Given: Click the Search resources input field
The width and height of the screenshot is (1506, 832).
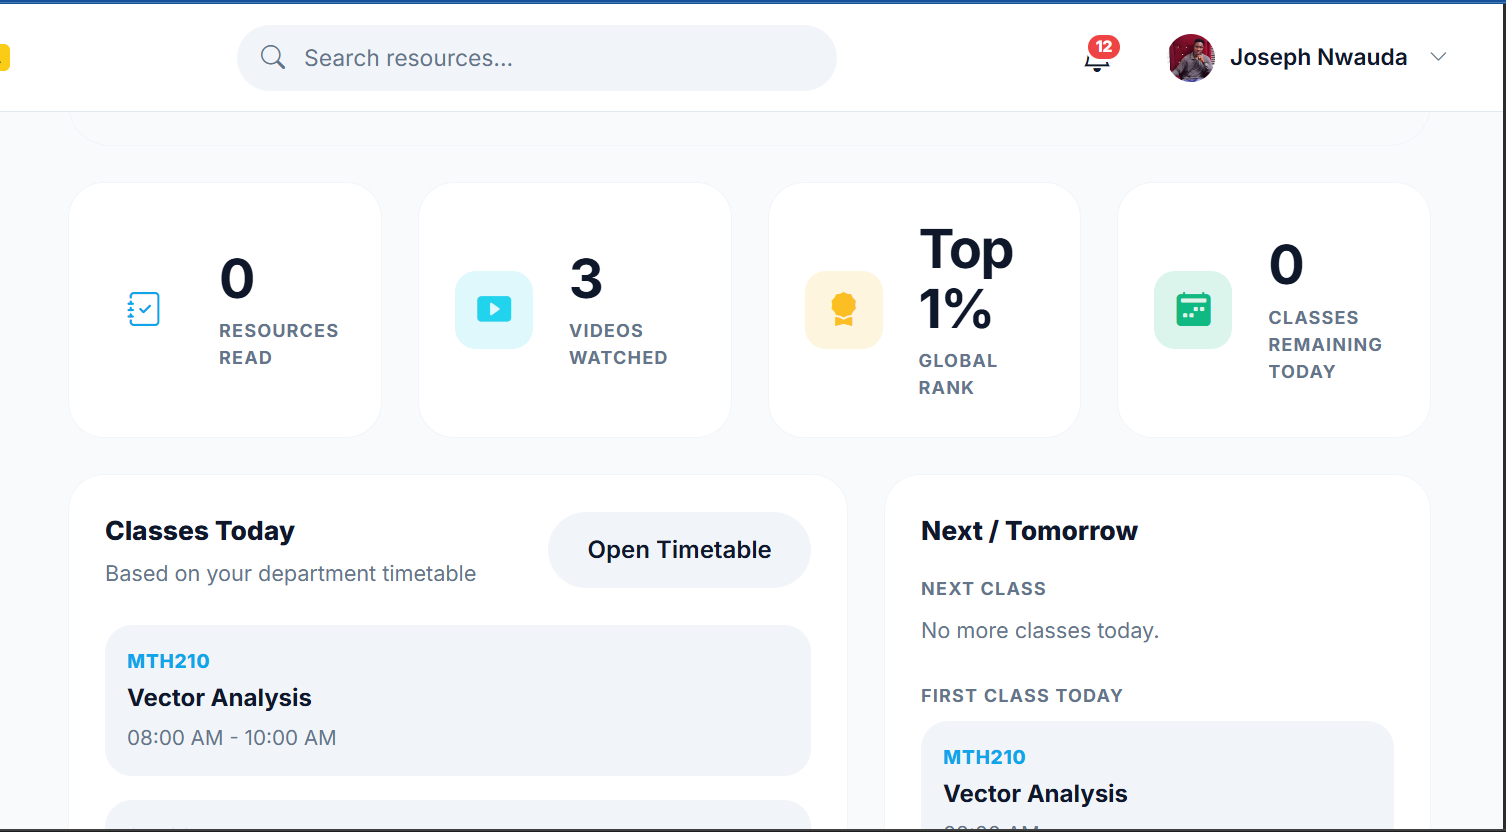Looking at the screenshot, I should tap(536, 57).
